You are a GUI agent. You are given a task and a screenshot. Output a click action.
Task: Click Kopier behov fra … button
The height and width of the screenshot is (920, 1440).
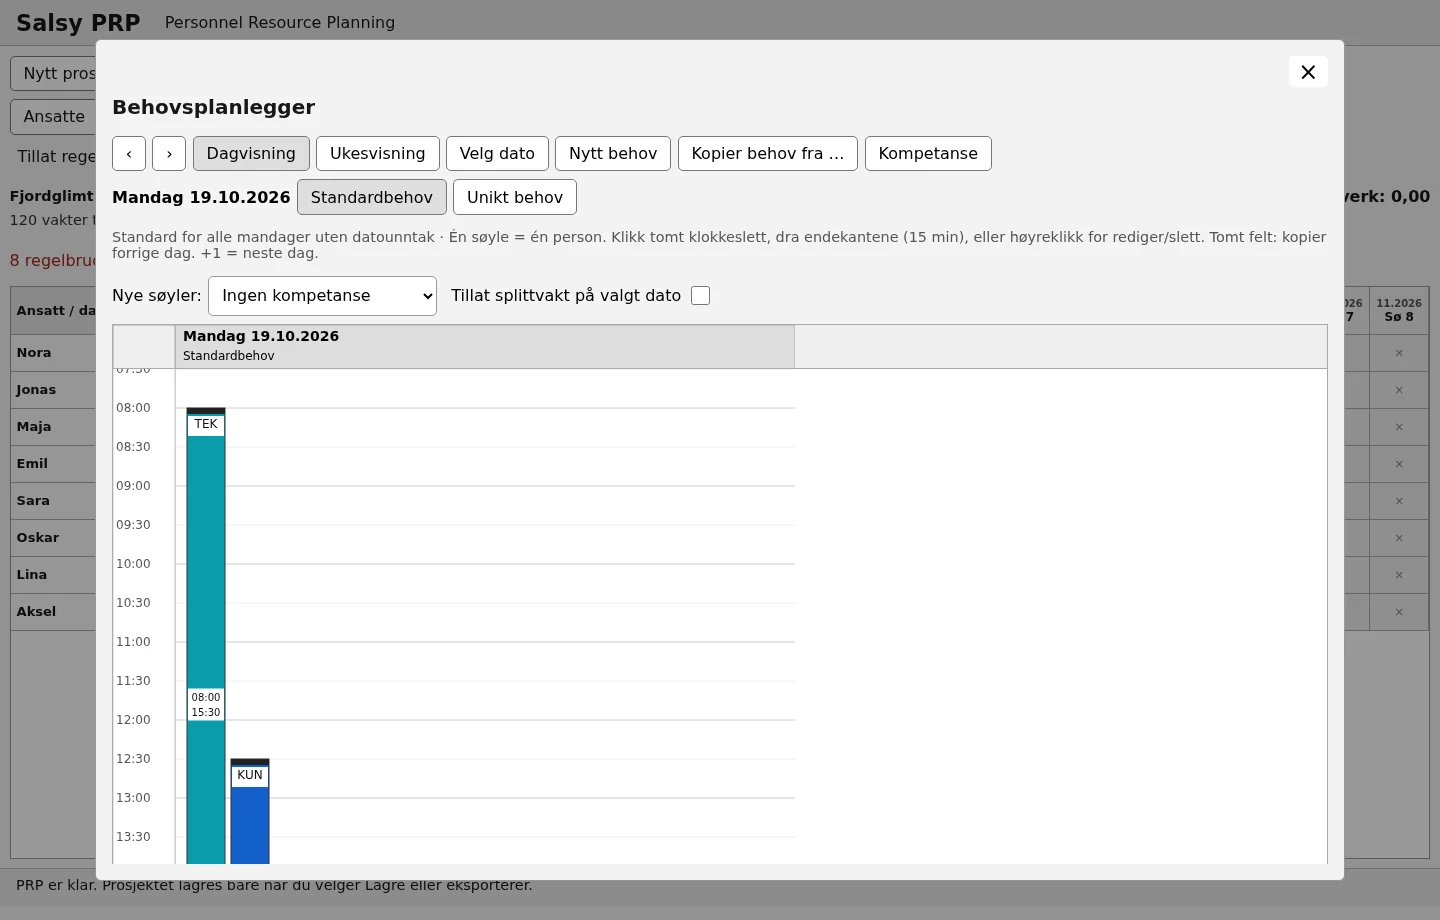pyautogui.click(x=768, y=154)
